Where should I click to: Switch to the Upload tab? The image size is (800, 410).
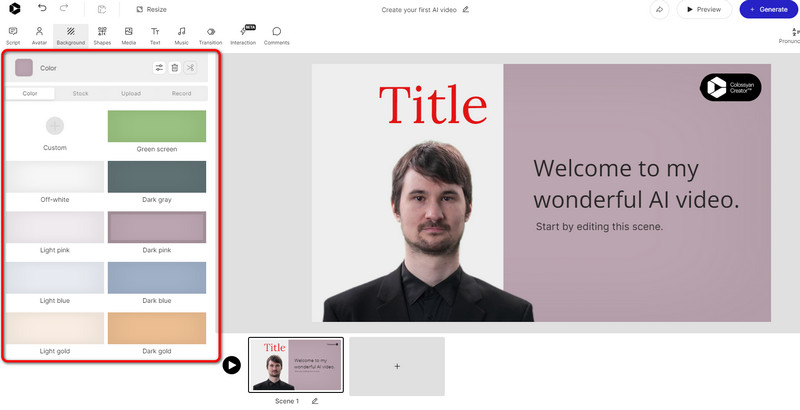(131, 93)
